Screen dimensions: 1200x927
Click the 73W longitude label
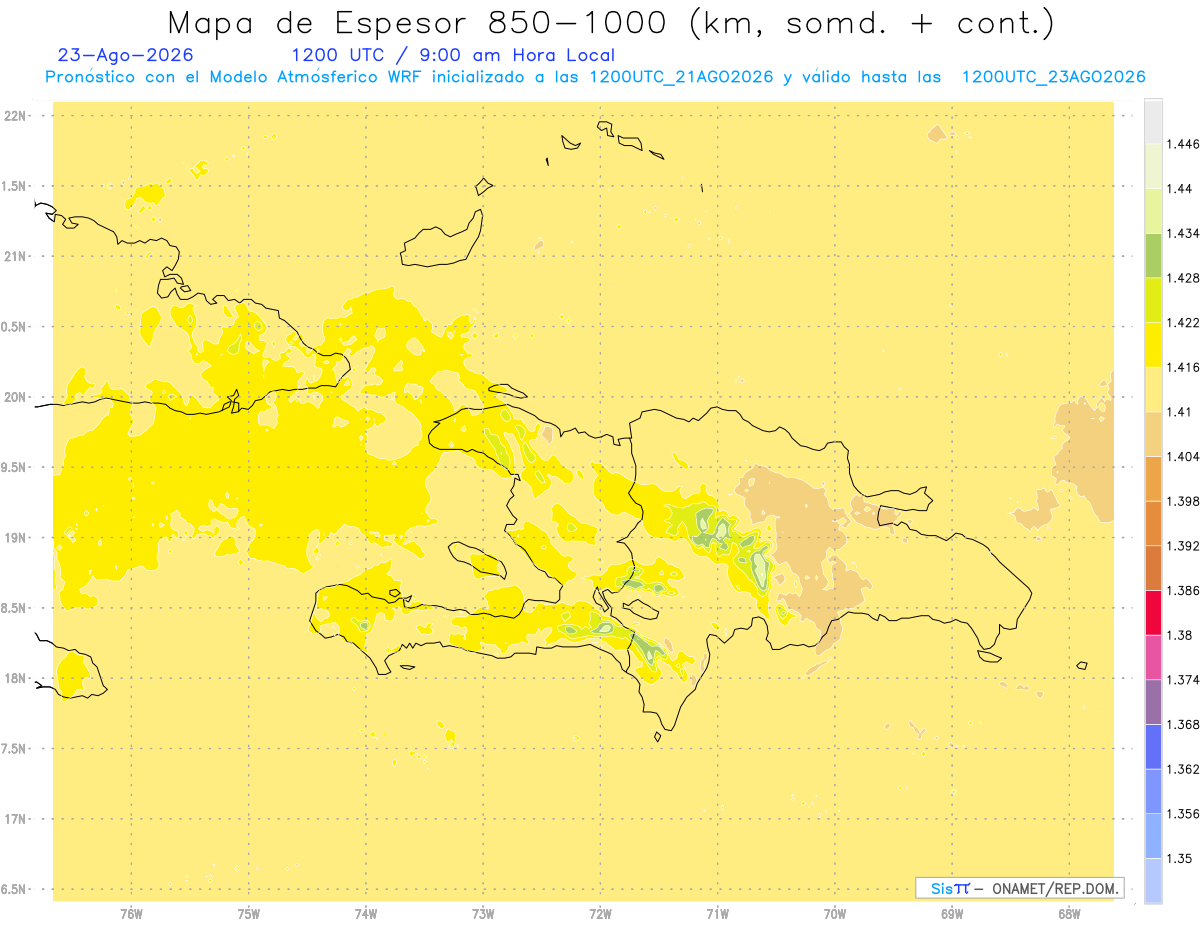point(483,914)
